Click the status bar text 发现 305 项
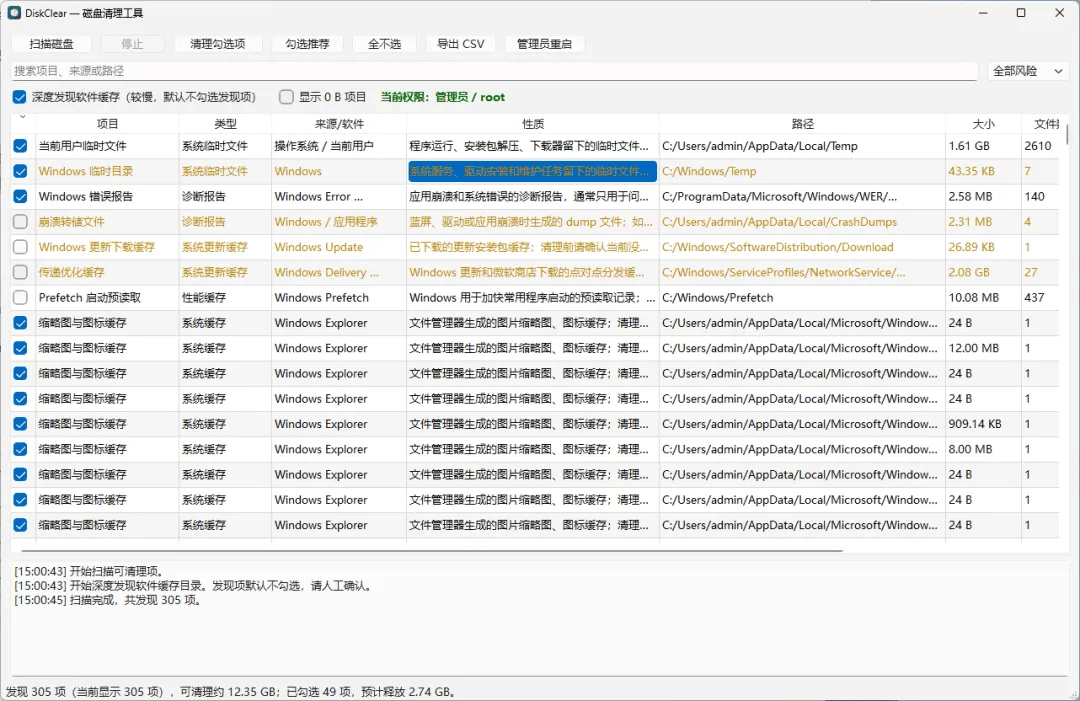This screenshot has width=1080, height=701. click(x=36, y=692)
